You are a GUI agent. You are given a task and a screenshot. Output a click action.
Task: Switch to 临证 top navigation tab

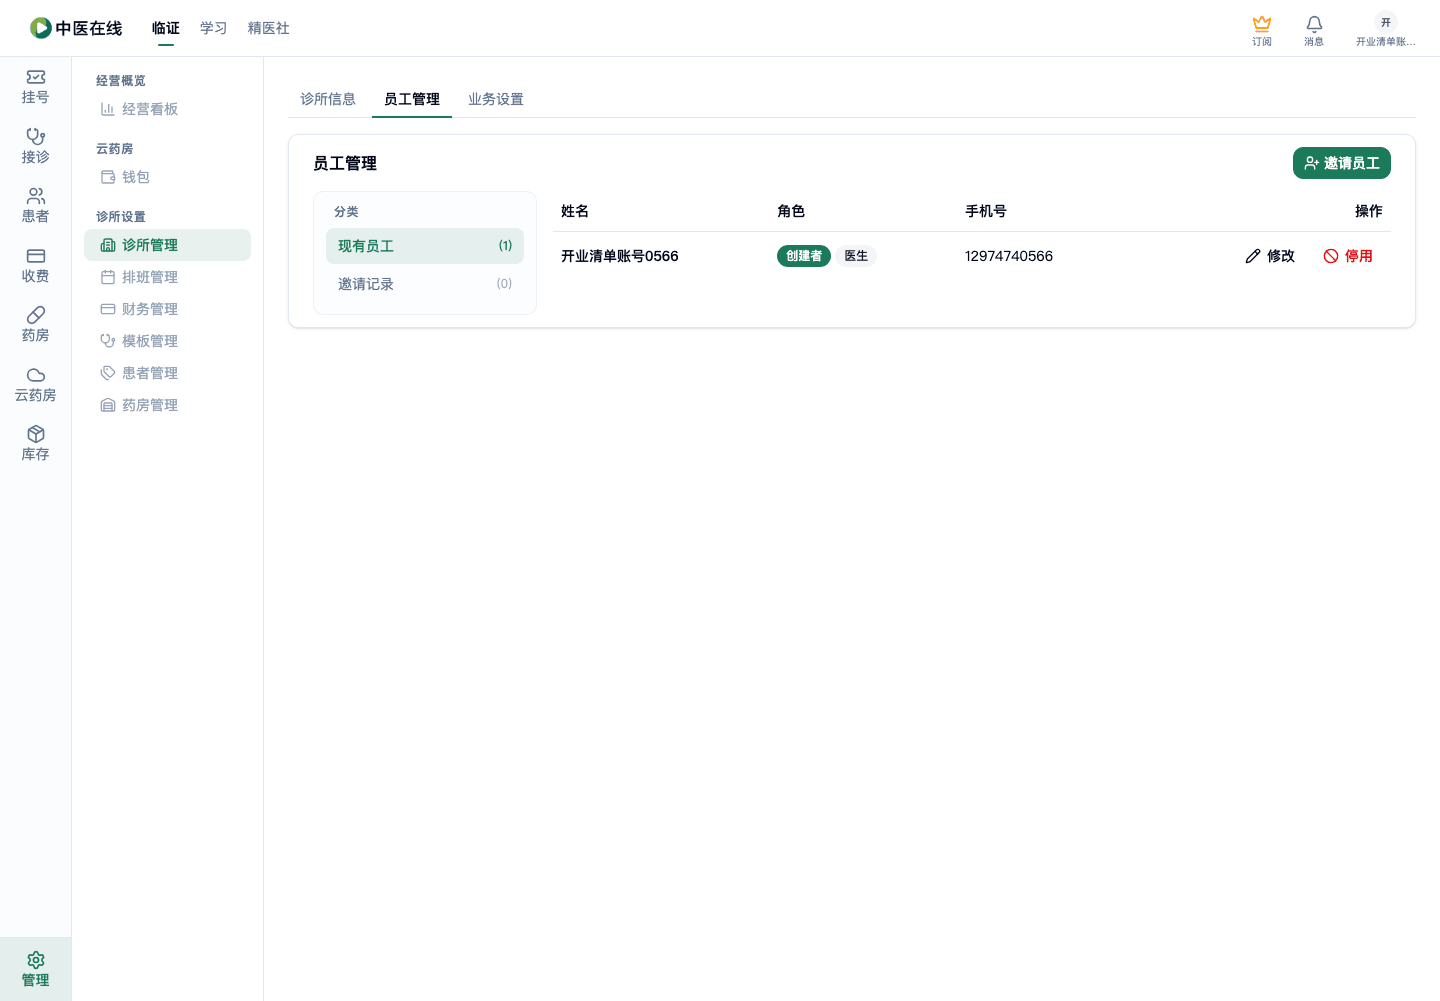coord(166,28)
